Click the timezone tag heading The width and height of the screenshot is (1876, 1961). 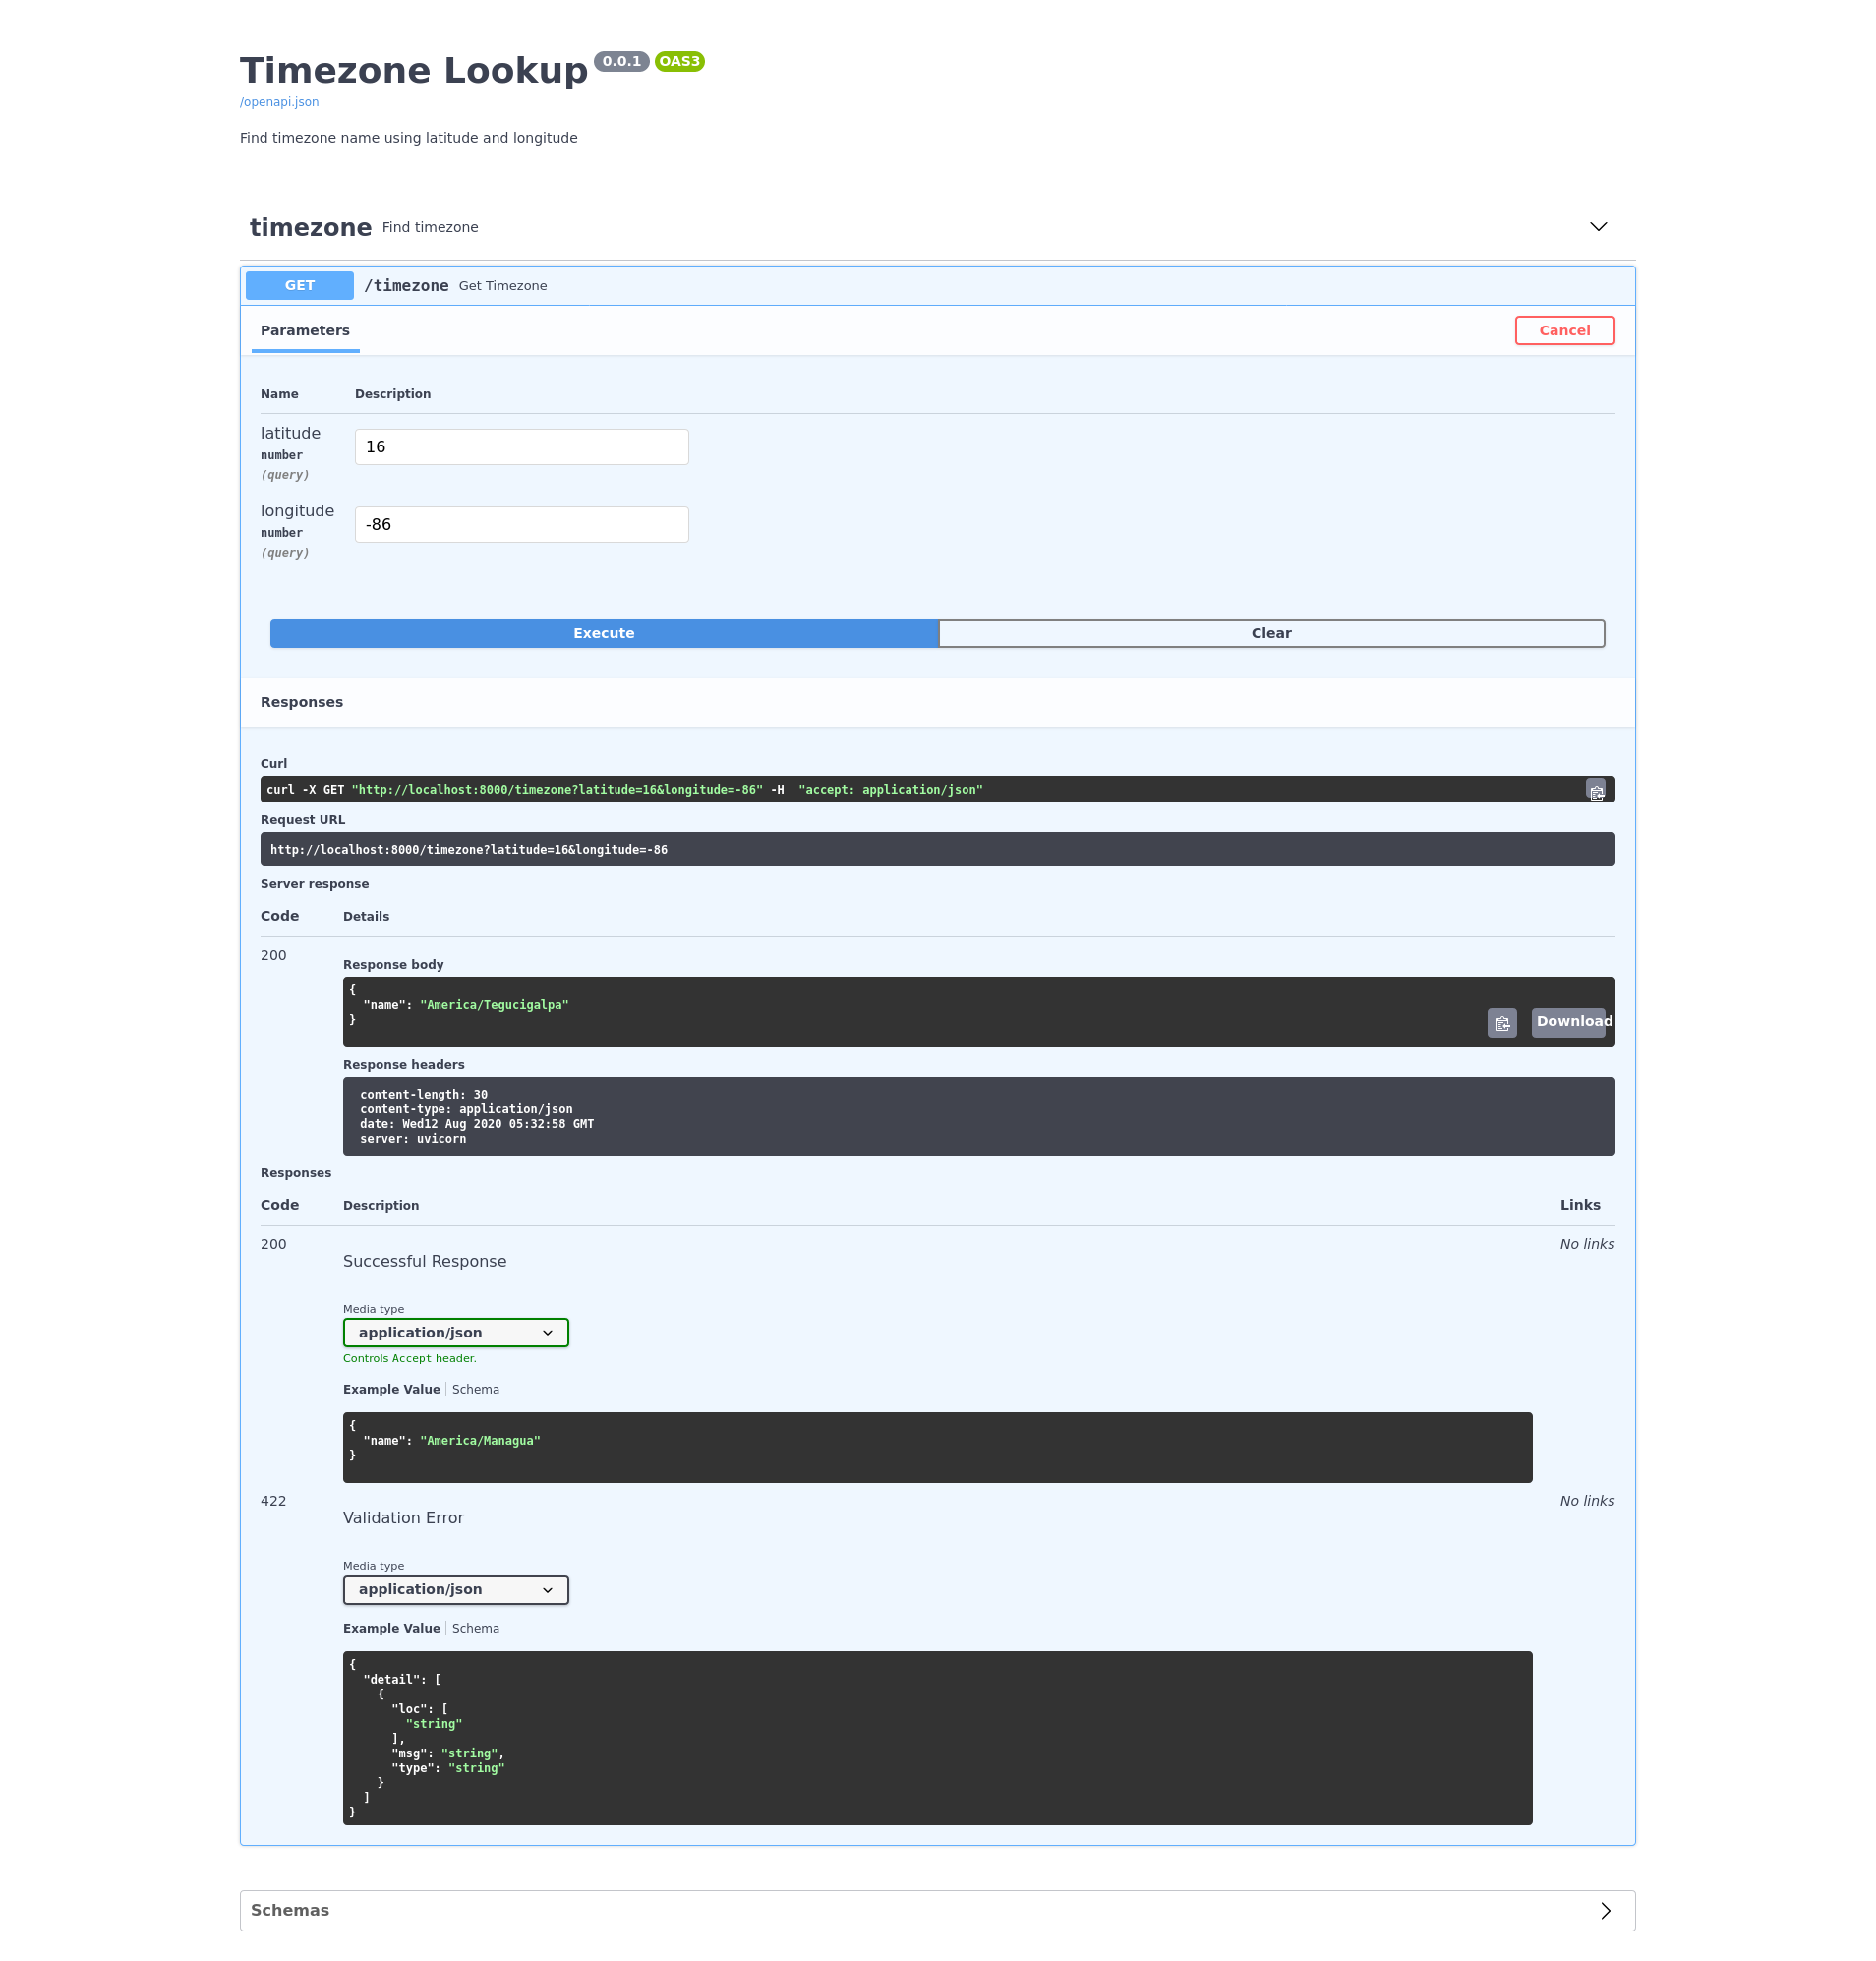tap(310, 228)
